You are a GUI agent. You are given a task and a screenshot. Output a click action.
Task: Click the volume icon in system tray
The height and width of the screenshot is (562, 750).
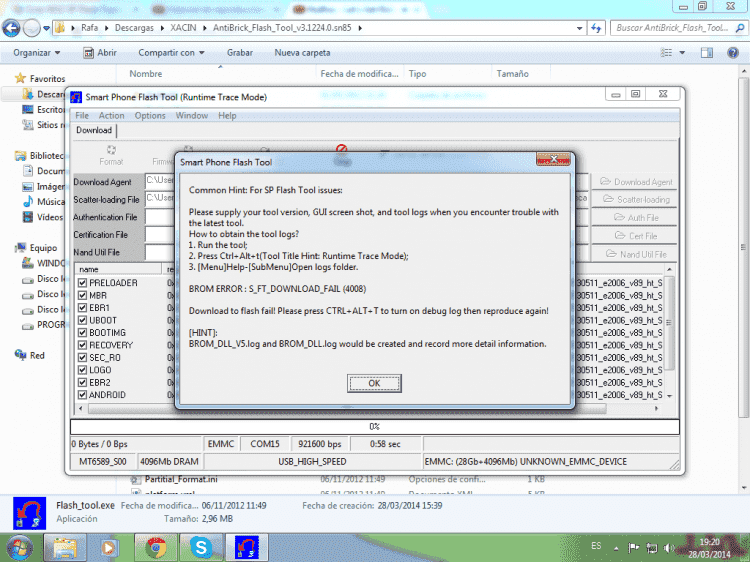[x=669, y=548]
